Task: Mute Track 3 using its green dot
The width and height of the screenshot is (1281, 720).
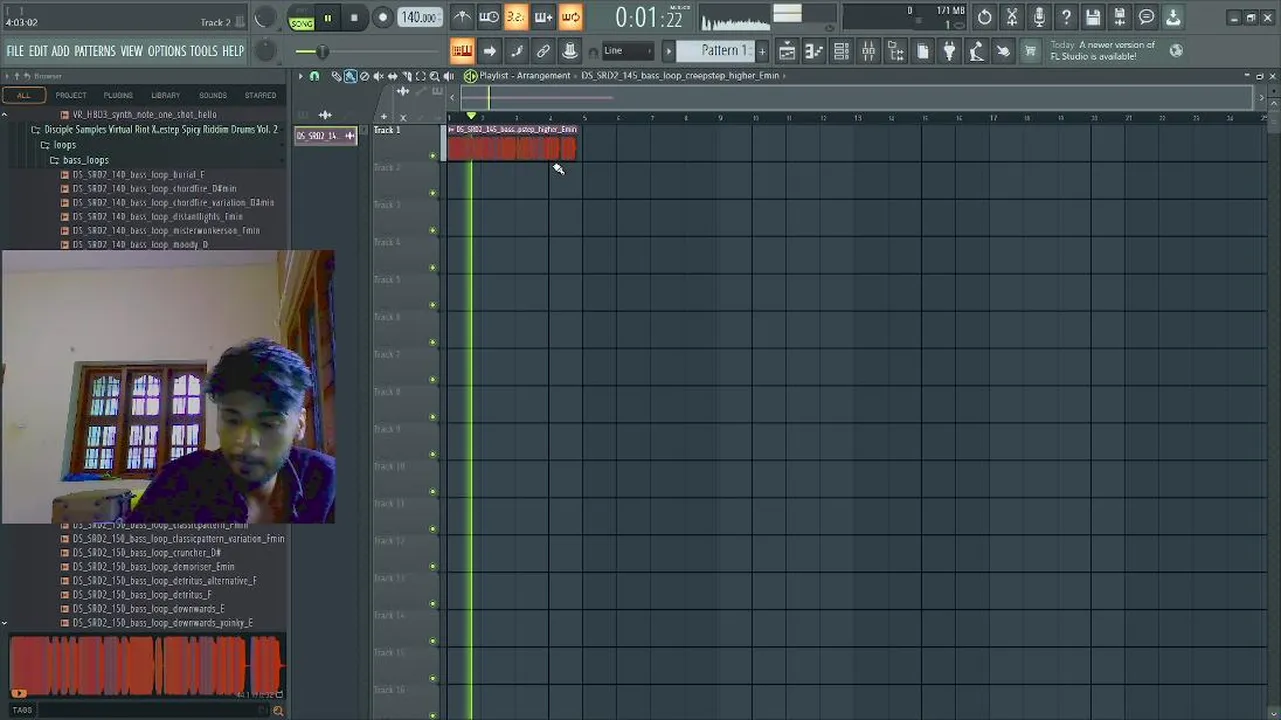Action: point(433,230)
